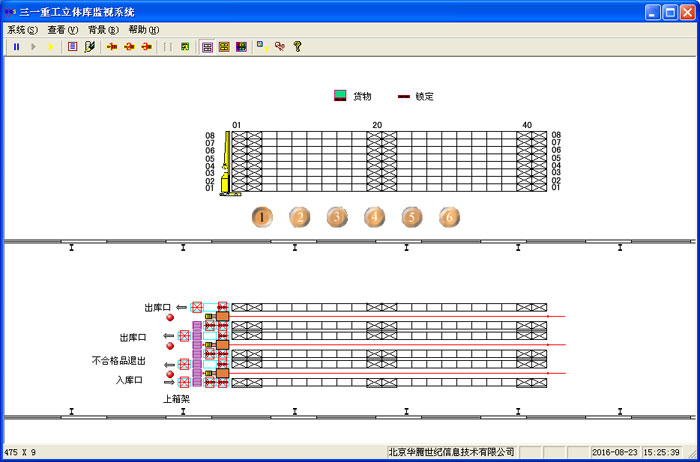Viewport: 700px width, 462px height.
Task: Click the 15:25:39 time in status bar
Action: 662,452
